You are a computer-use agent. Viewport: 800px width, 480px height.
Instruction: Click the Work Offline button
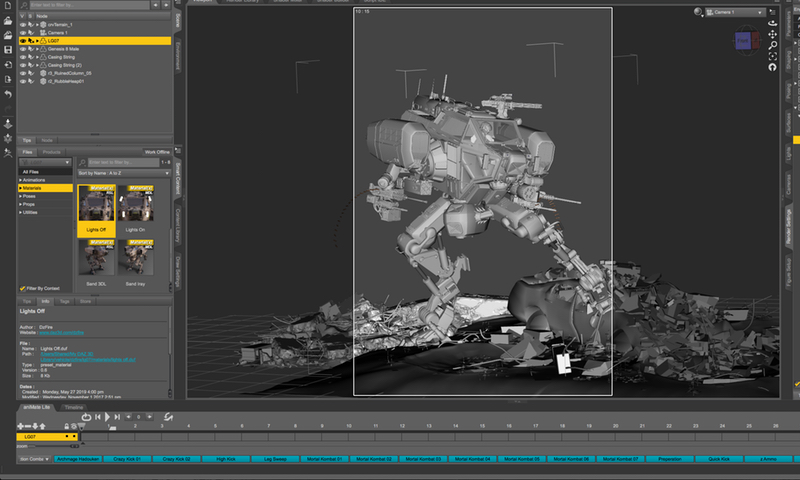tap(156, 152)
